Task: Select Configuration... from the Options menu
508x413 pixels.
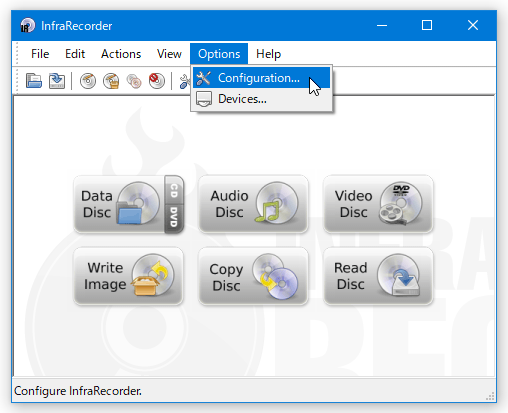Action: [x=261, y=78]
